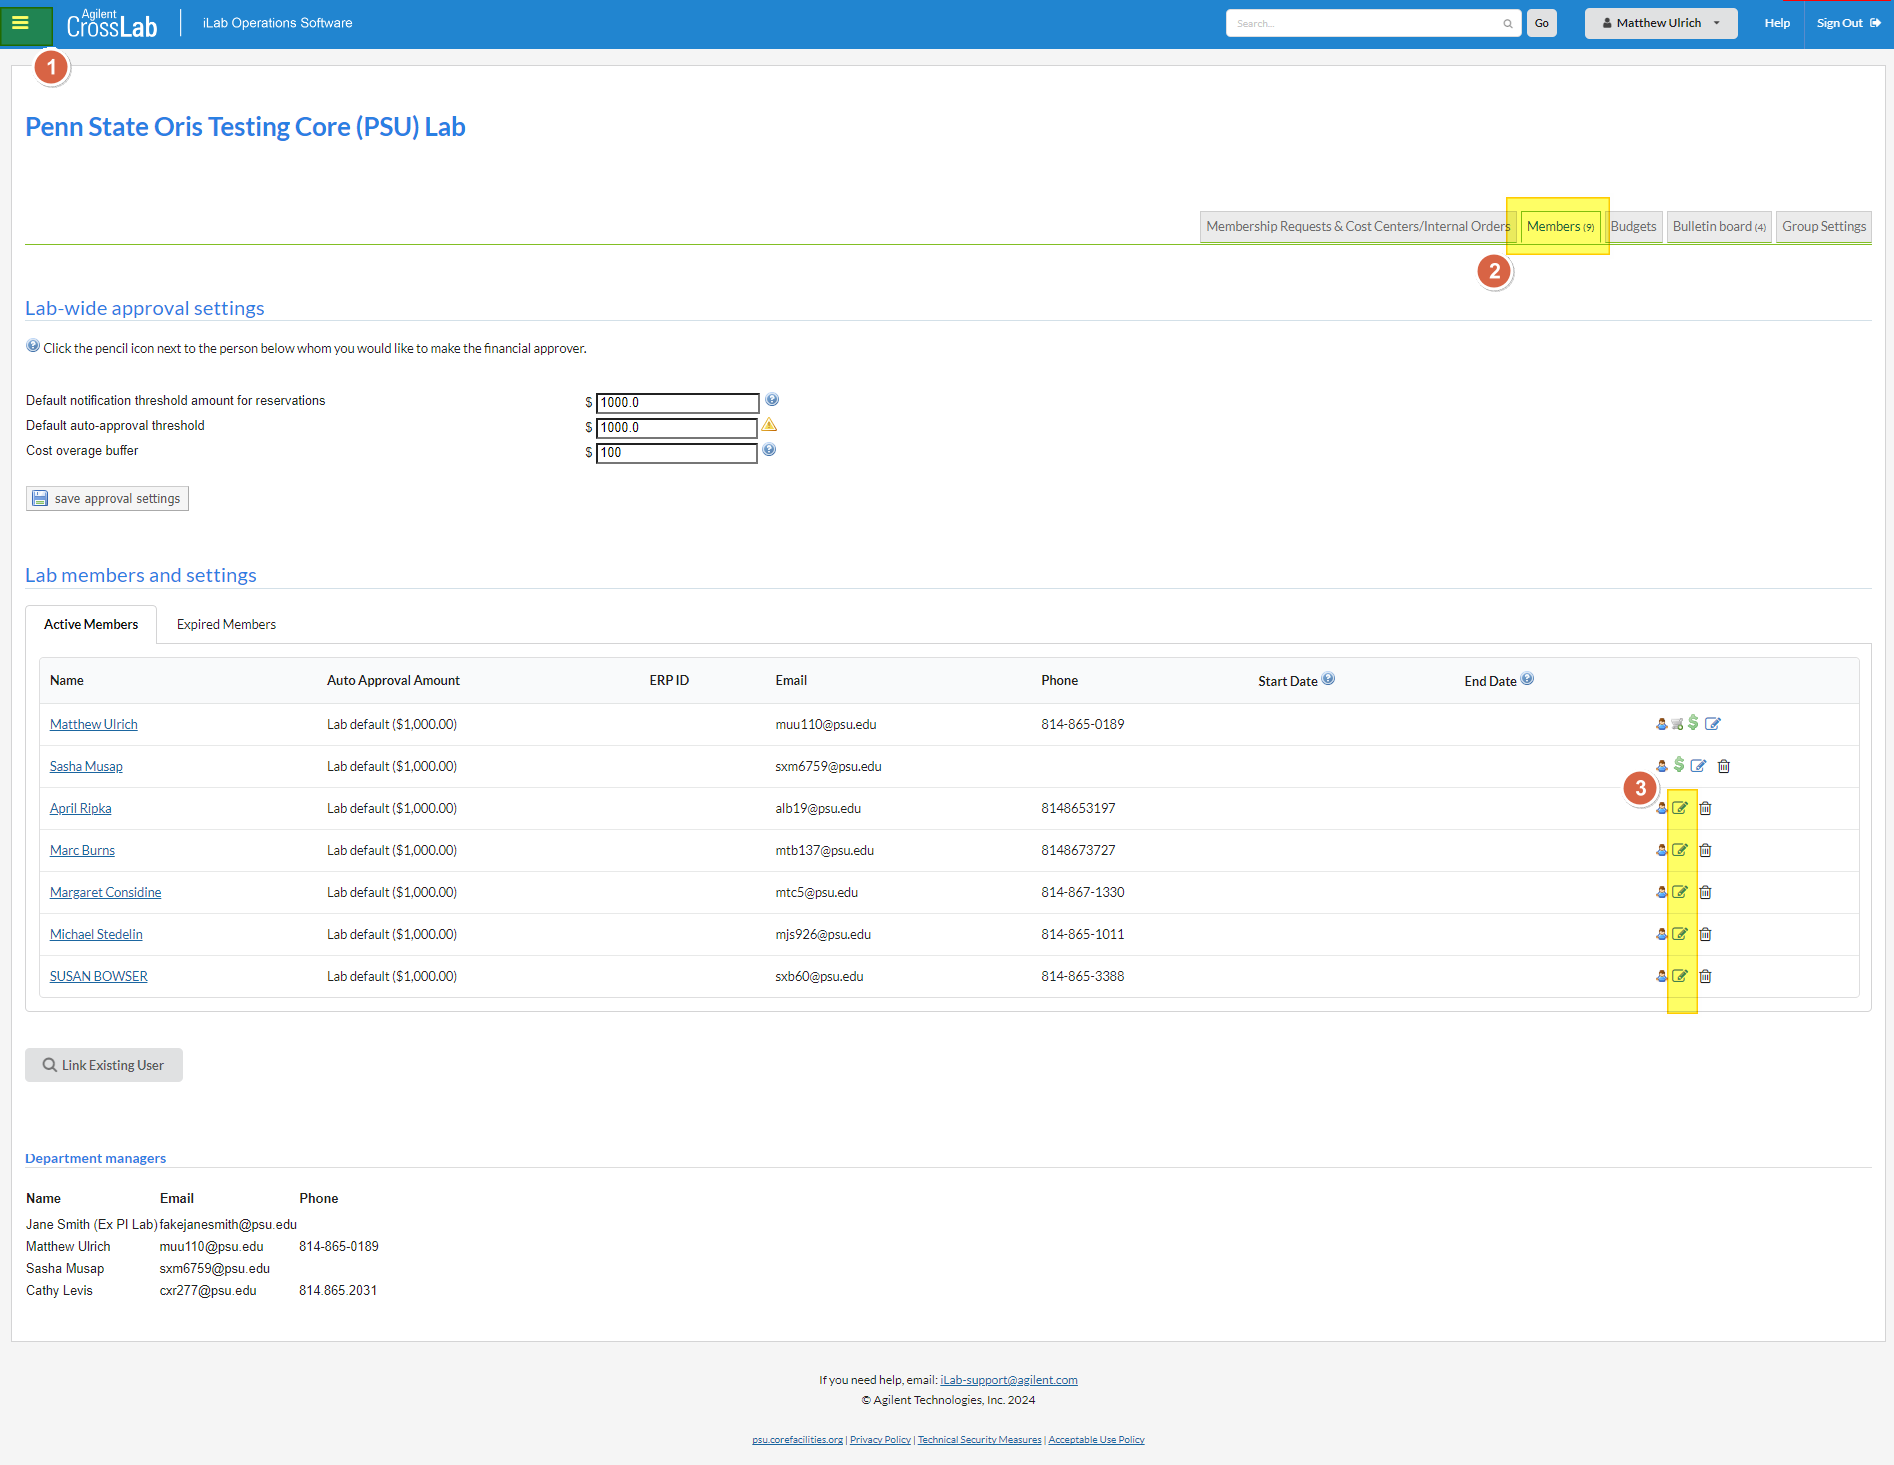Click the edit pencil icon for Marc Burns
The width and height of the screenshot is (1894, 1465).
pos(1680,850)
